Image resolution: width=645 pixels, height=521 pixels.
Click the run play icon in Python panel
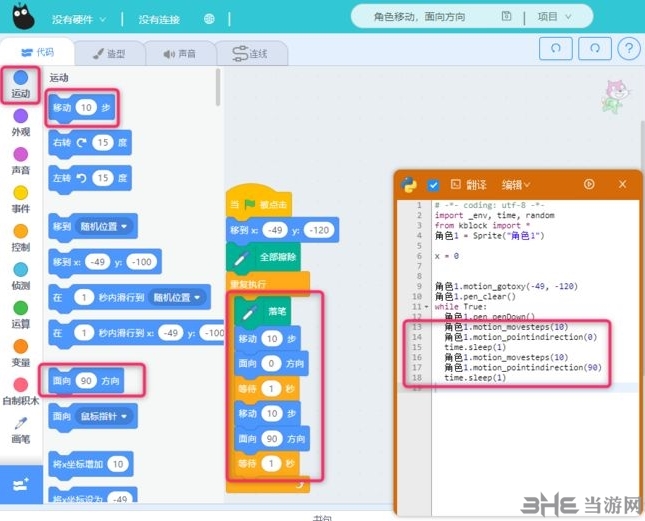pyautogui.click(x=589, y=184)
